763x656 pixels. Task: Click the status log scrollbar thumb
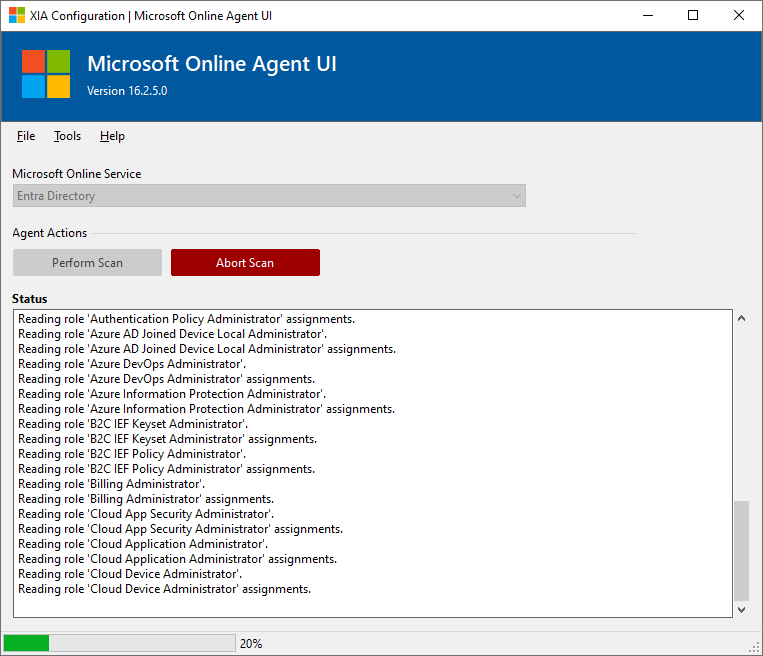pyautogui.click(x=741, y=550)
